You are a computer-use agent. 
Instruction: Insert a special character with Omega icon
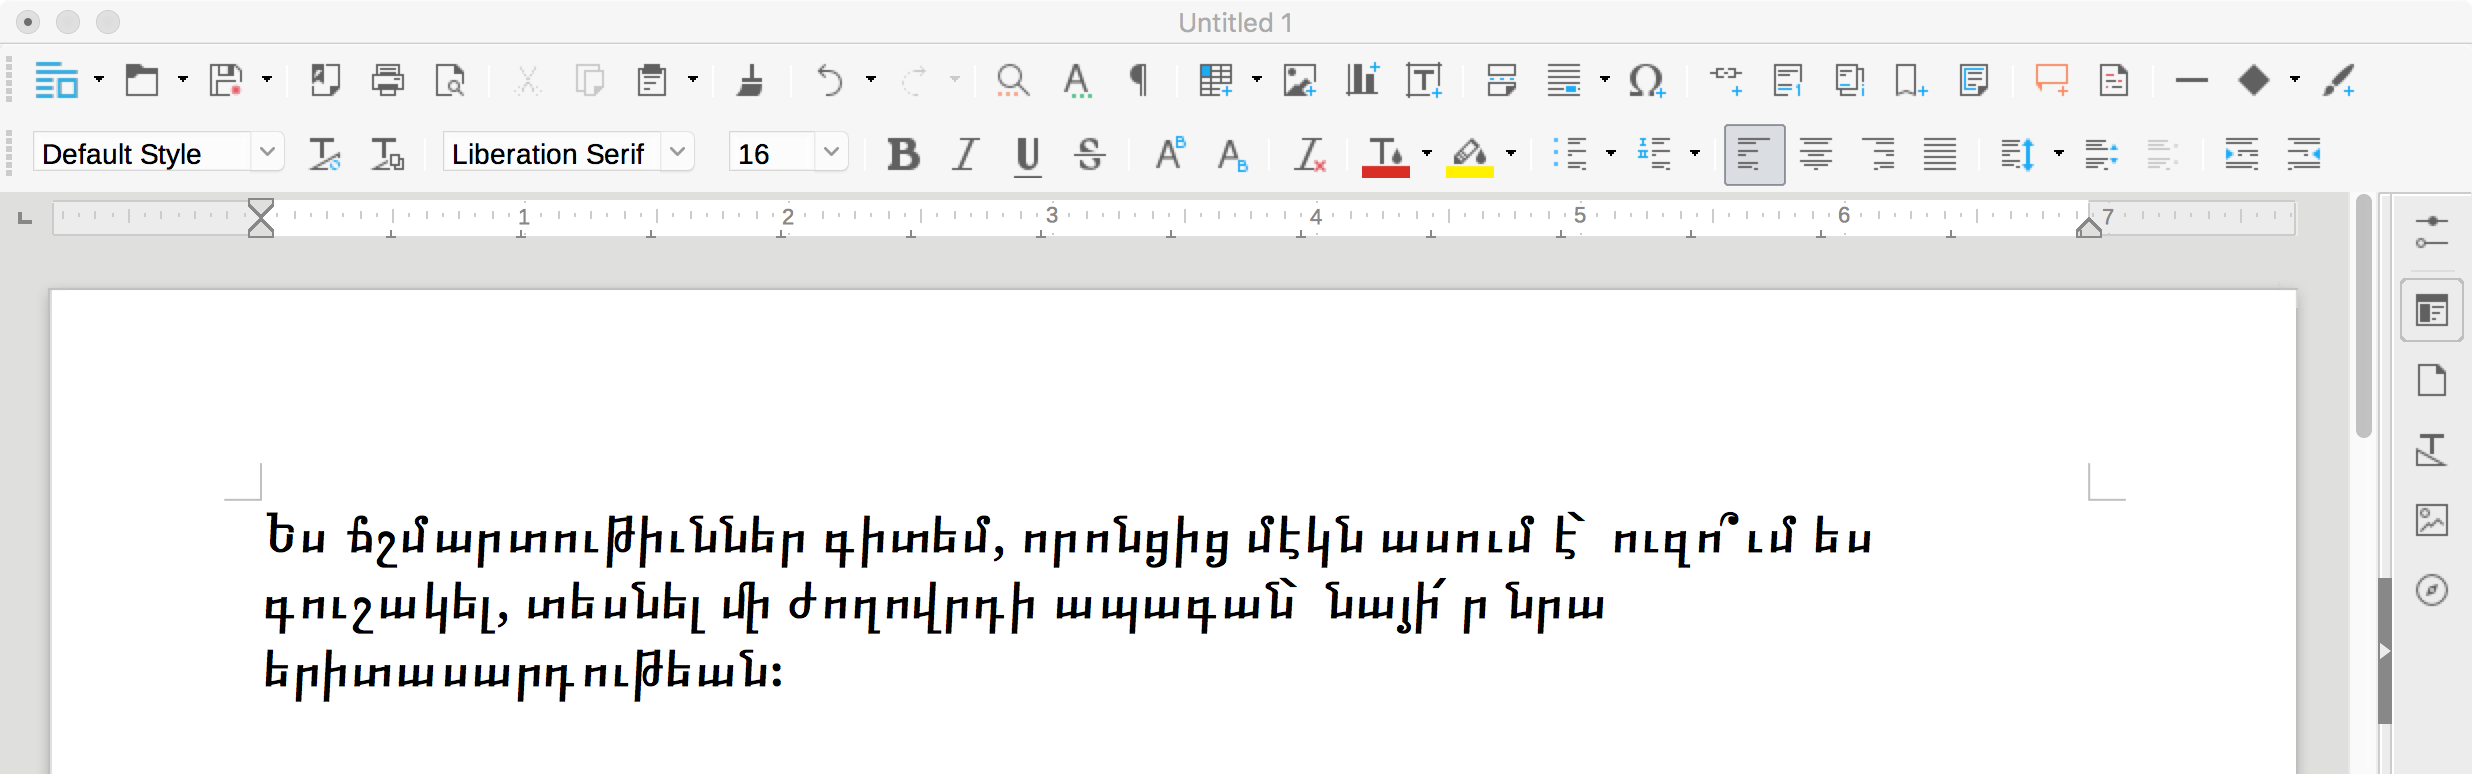click(x=1645, y=80)
